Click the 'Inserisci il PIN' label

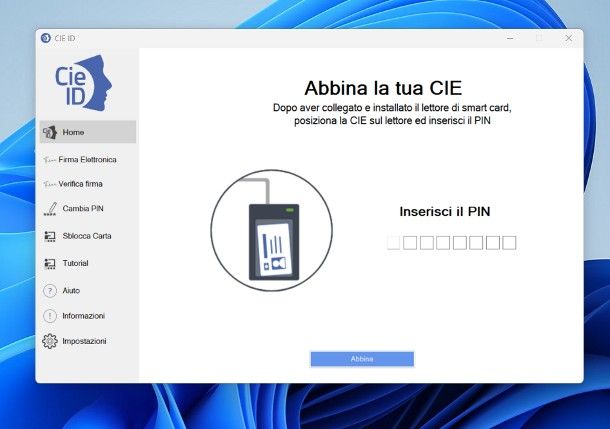445,212
